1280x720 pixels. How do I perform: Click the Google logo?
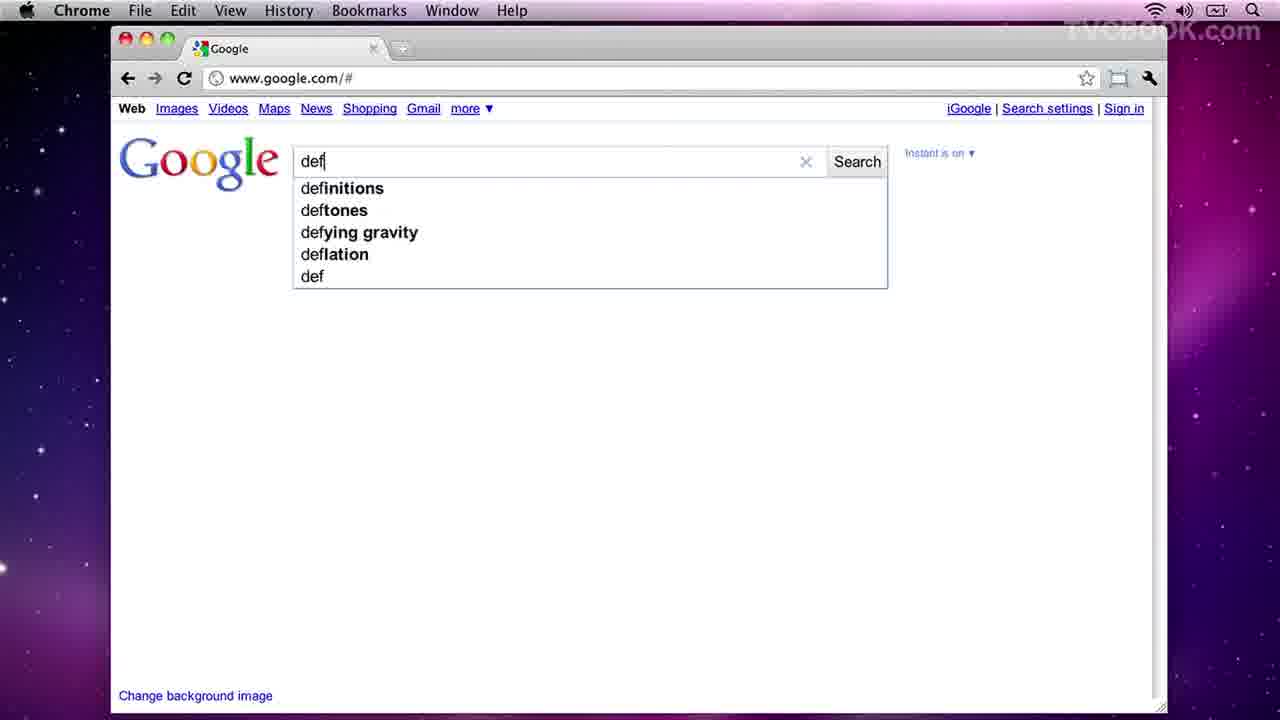click(x=199, y=163)
